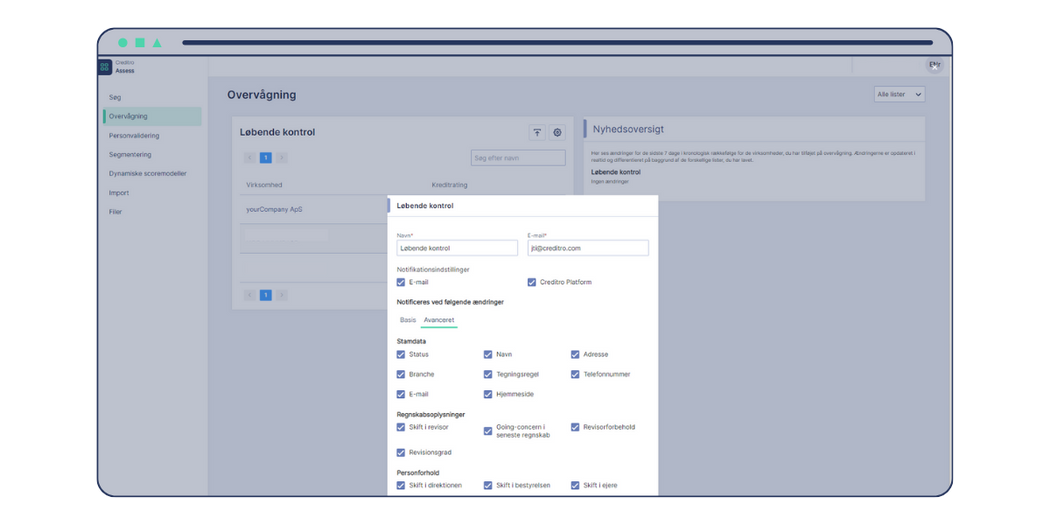
Task: Click the Kreditrating column header
Action: pos(450,184)
